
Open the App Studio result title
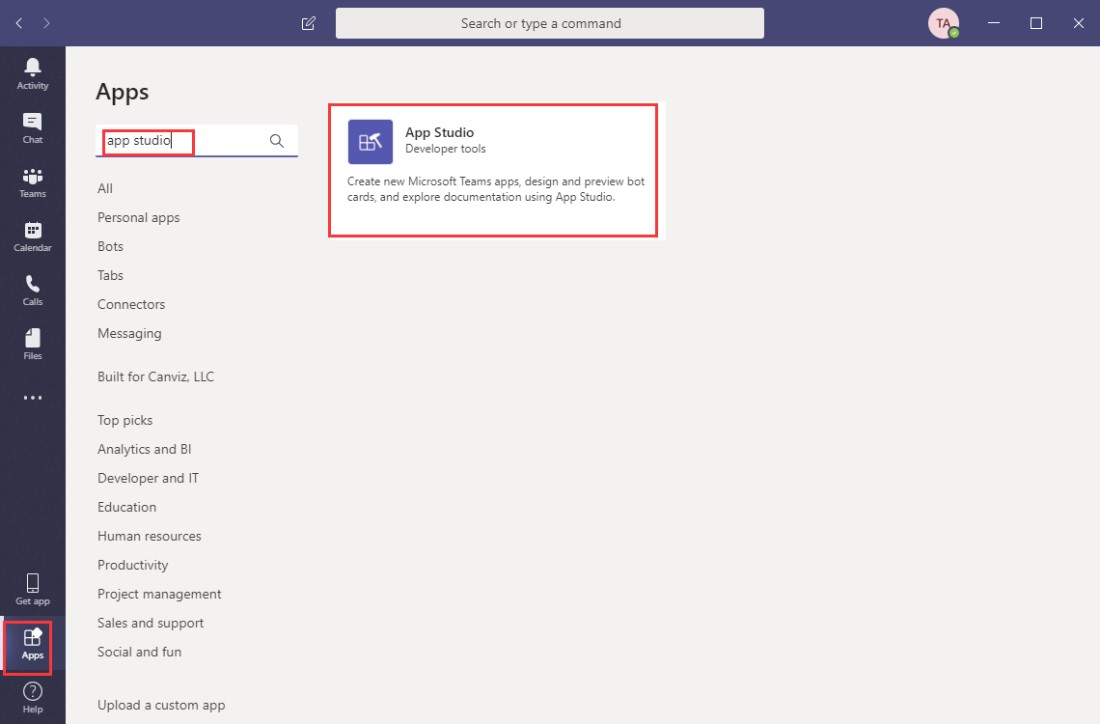tap(439, 132)
